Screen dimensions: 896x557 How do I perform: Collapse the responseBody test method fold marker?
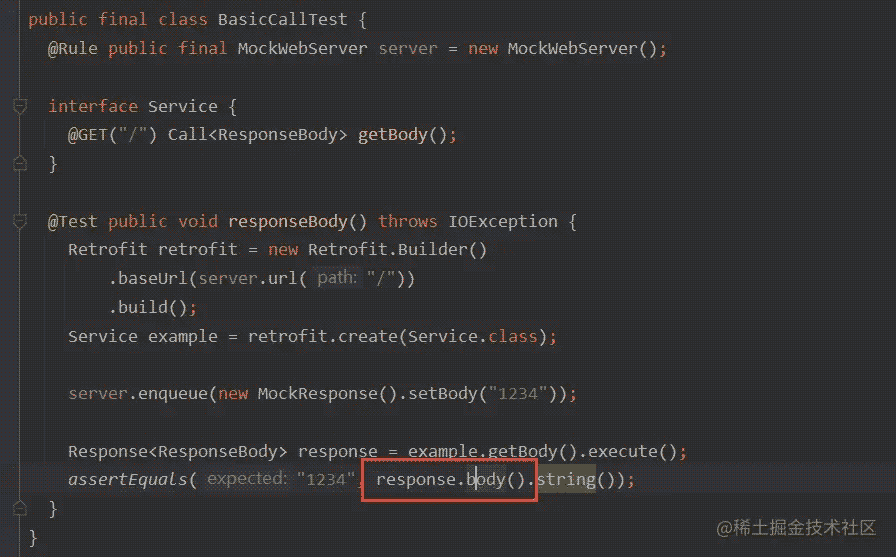click(x=20, y=221)
